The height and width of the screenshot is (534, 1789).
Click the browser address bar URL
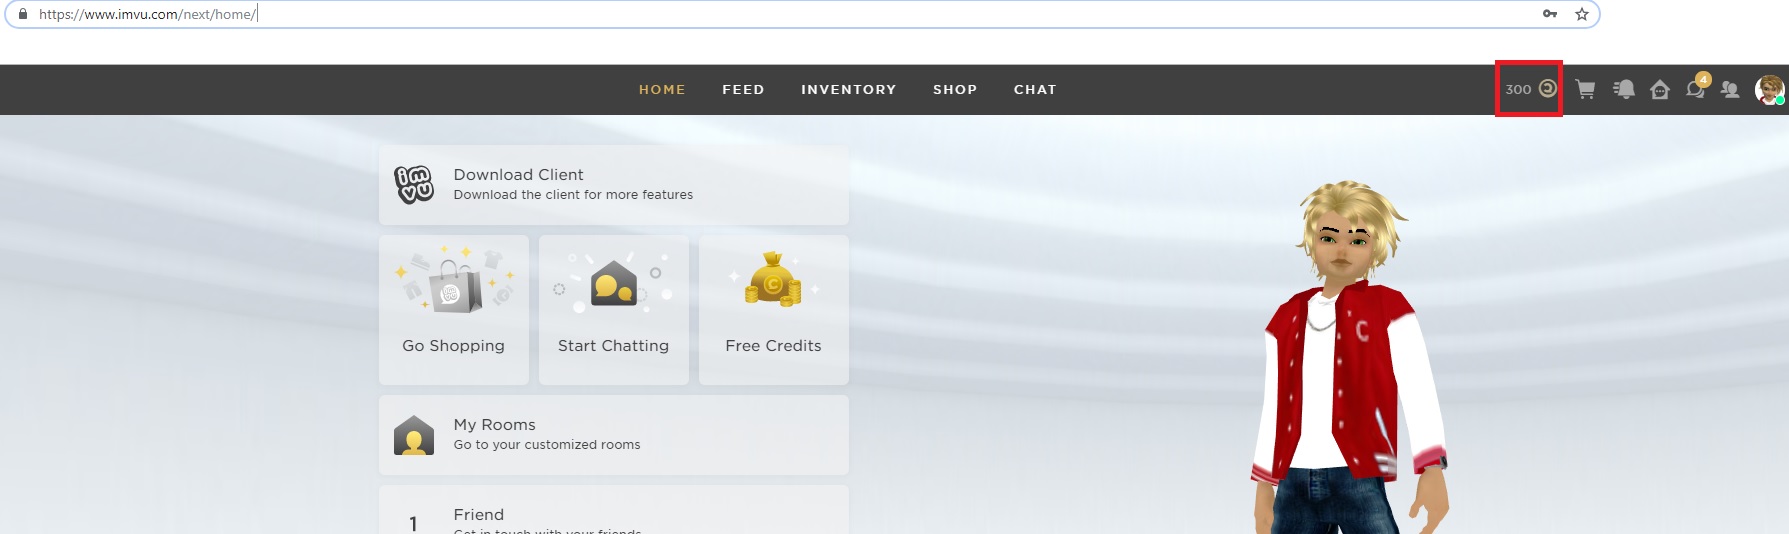tap(148, 14)
